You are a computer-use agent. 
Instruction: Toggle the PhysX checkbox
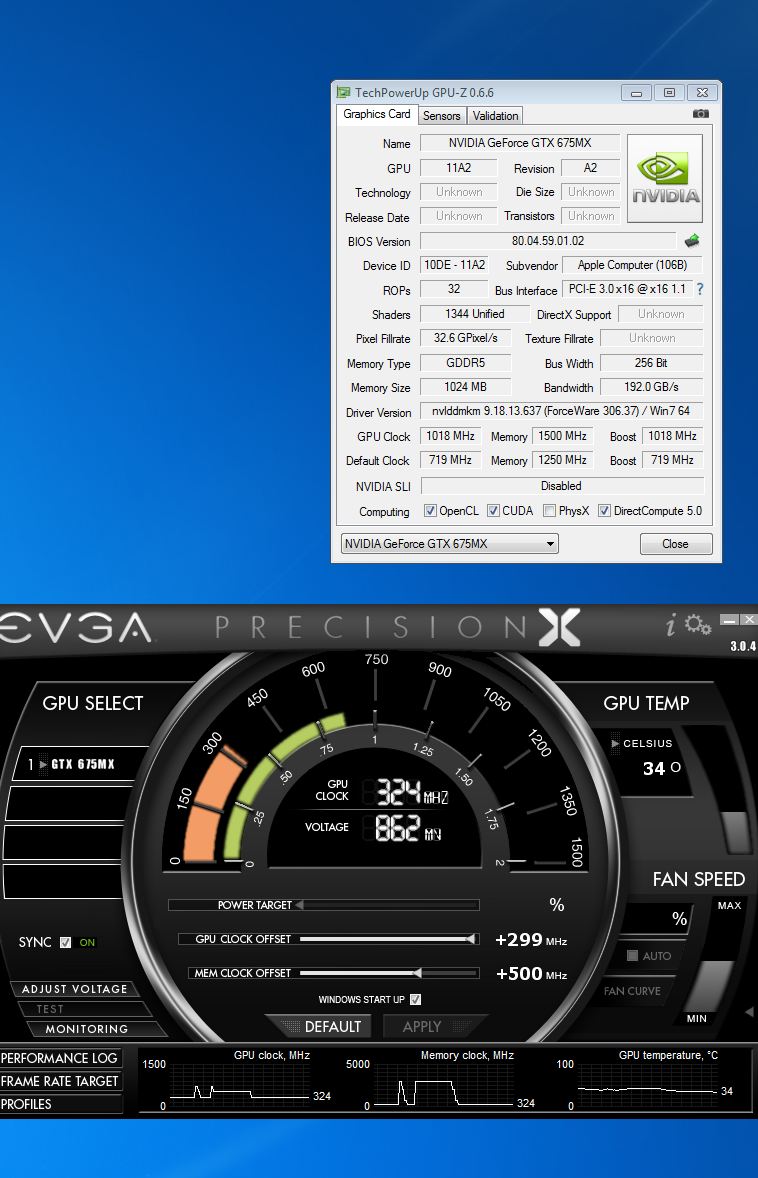(x=549, y=511)
